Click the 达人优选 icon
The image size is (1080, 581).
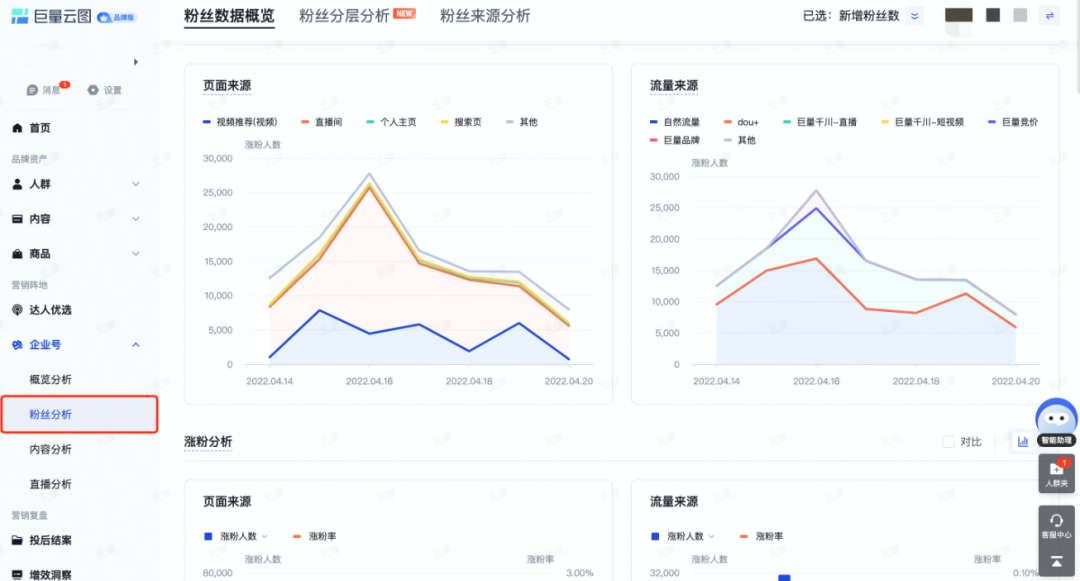coord(17,310)
